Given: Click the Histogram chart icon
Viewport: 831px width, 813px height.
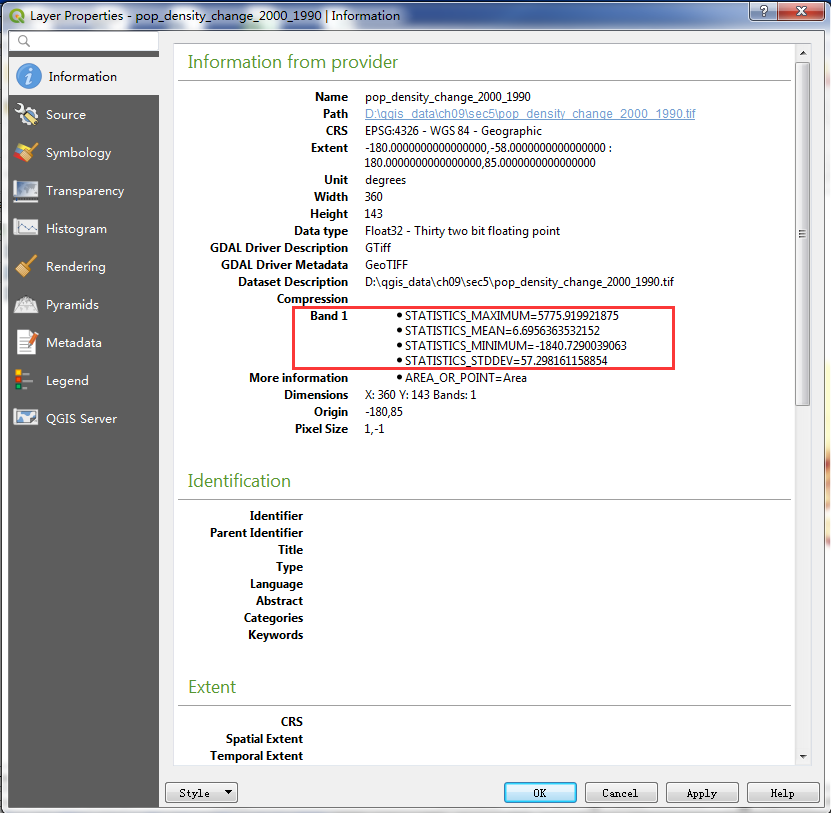Looking at the screenshot, I should (x=26, y=228).
